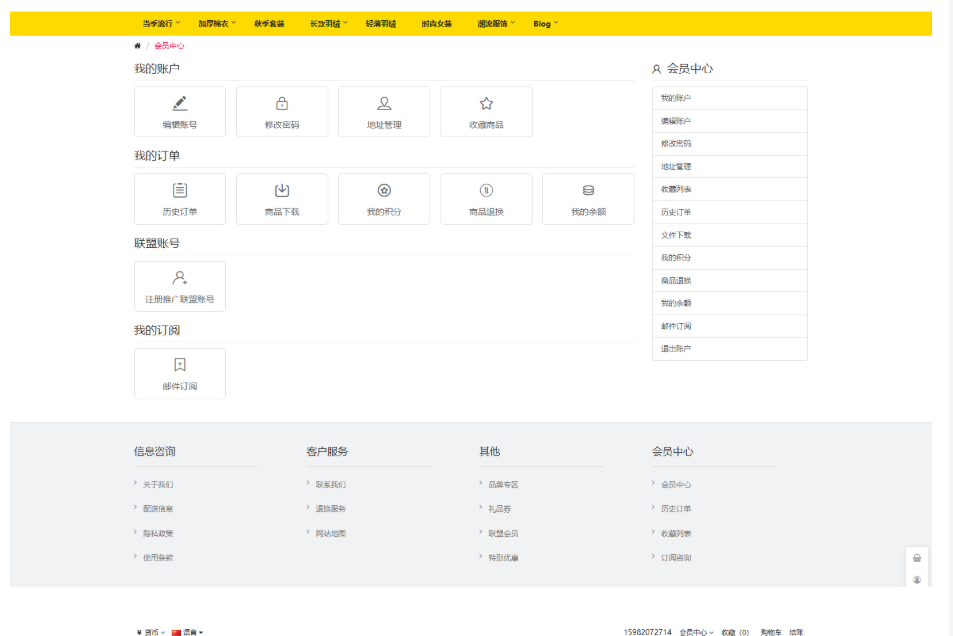Go to 秋季套装 category
This screenshot has height=636, width=953.
[x=269, y=24]
